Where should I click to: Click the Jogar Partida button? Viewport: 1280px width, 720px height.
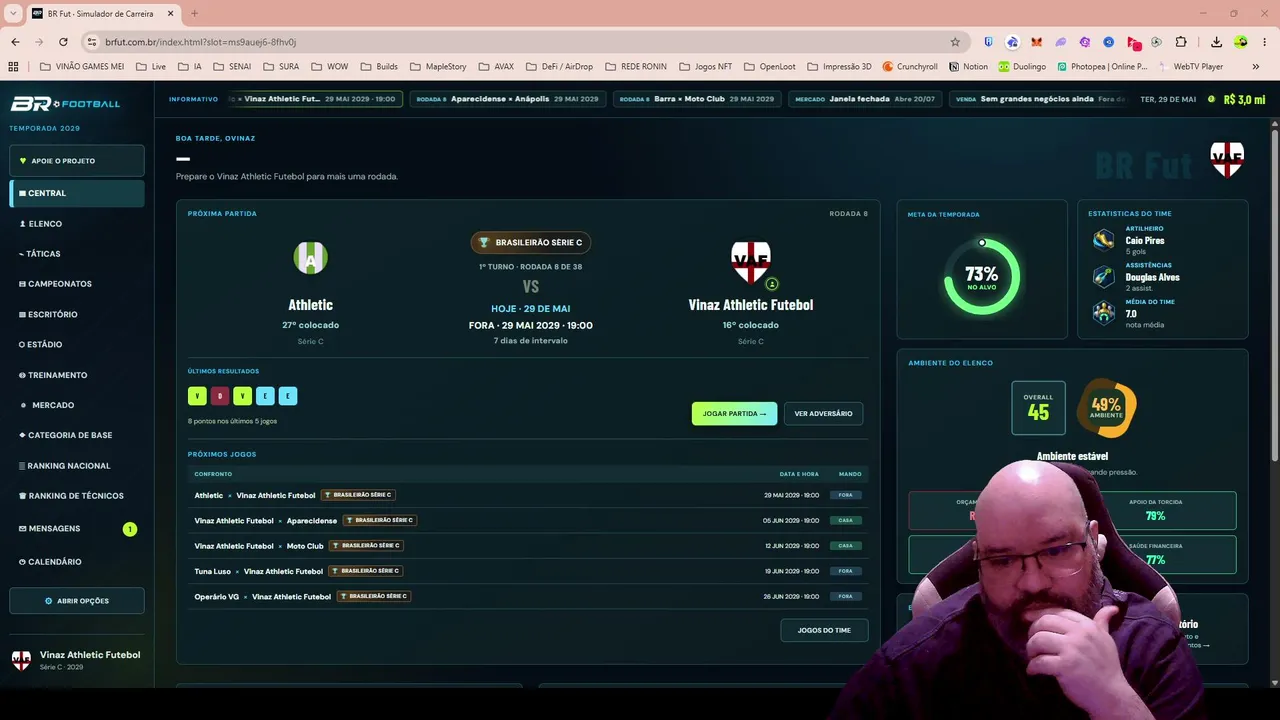734,413
